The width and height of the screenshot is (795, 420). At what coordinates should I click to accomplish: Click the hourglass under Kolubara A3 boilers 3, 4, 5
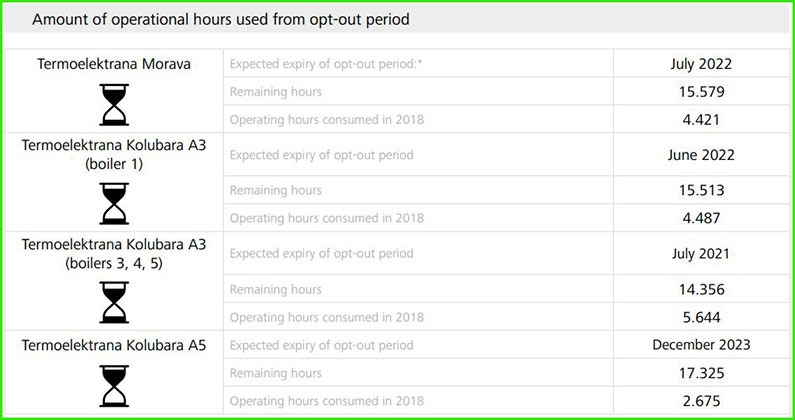pyautogui.click(x=114, y=302)
